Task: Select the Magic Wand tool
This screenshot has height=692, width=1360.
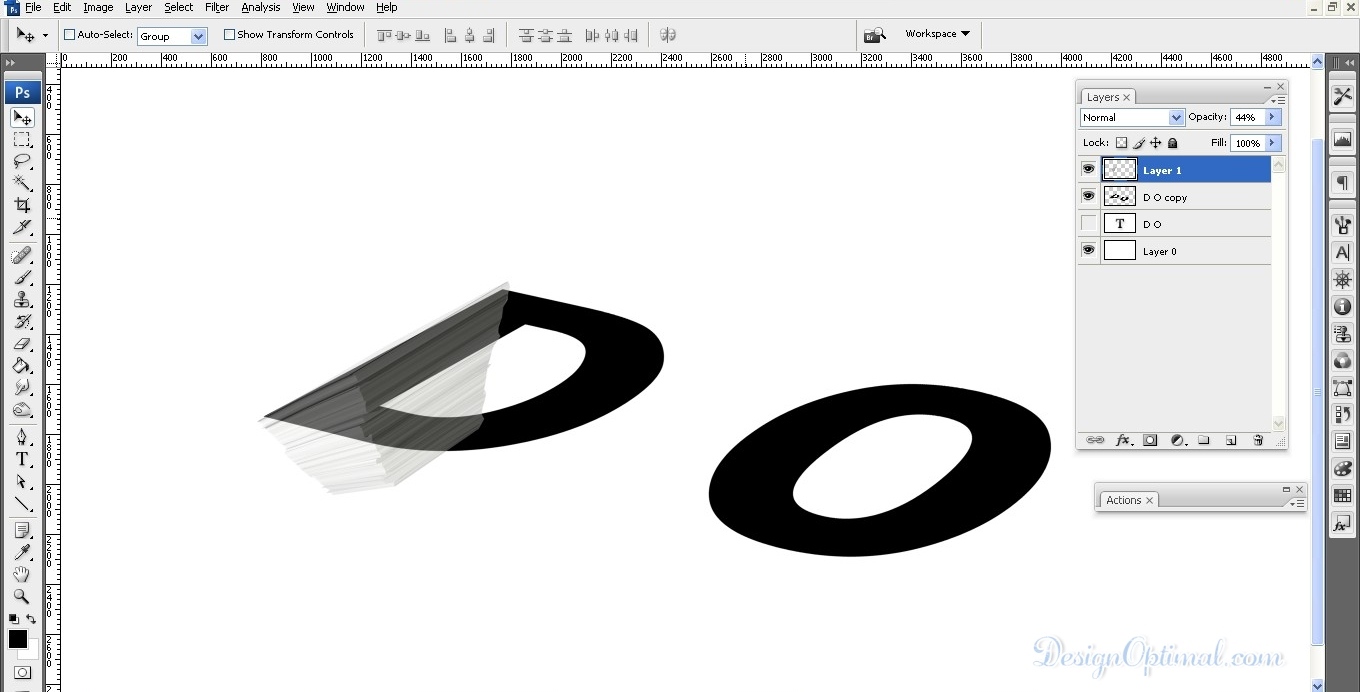Action: coord(22,183)
